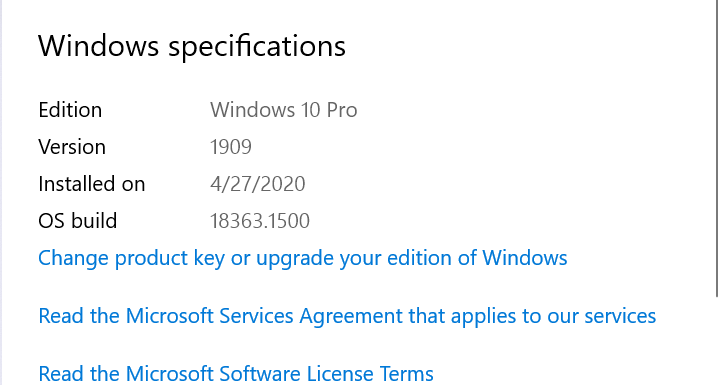Click the word 'upgrade' in product key link
Image resolution: width=718 pixels, height=385 pixels.
point(295,259)
